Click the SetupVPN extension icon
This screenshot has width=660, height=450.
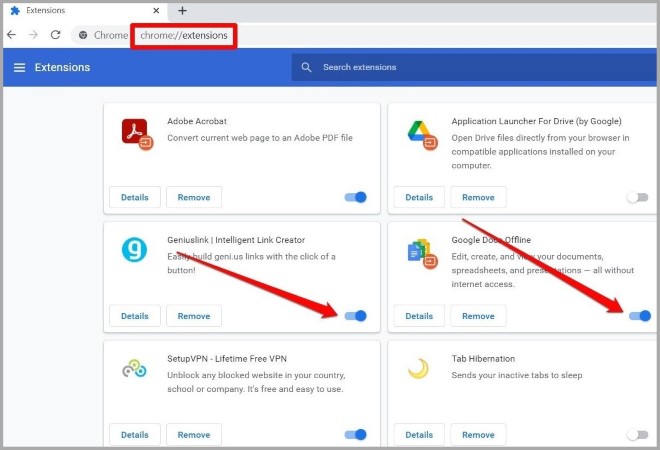tap(134, 368)
